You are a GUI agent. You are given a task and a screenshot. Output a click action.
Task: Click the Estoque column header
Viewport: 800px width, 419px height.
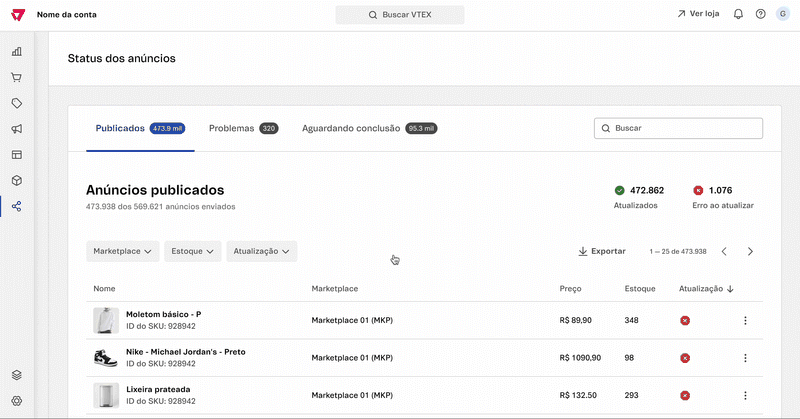(x=640, y=289)
